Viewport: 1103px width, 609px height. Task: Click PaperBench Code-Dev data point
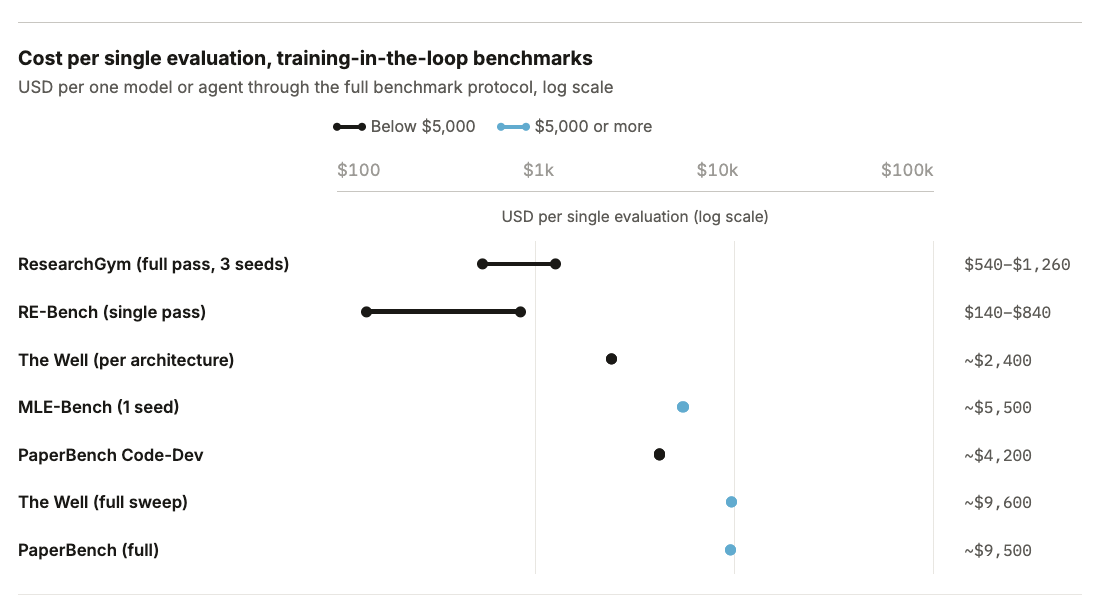tap(659, 455)
